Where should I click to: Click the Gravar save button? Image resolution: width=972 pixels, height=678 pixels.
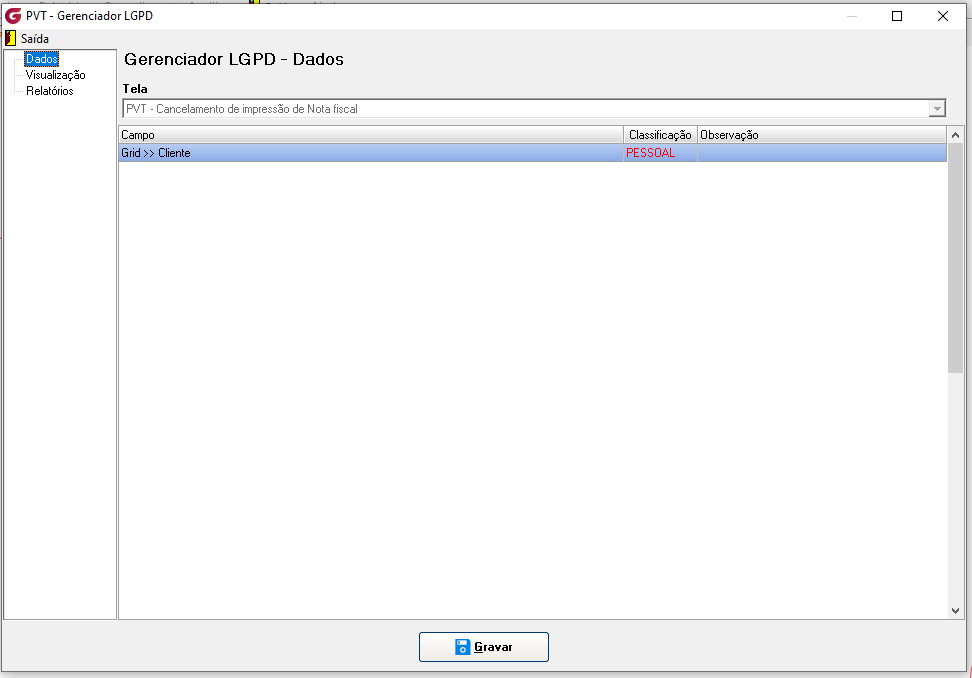point(484,647)
